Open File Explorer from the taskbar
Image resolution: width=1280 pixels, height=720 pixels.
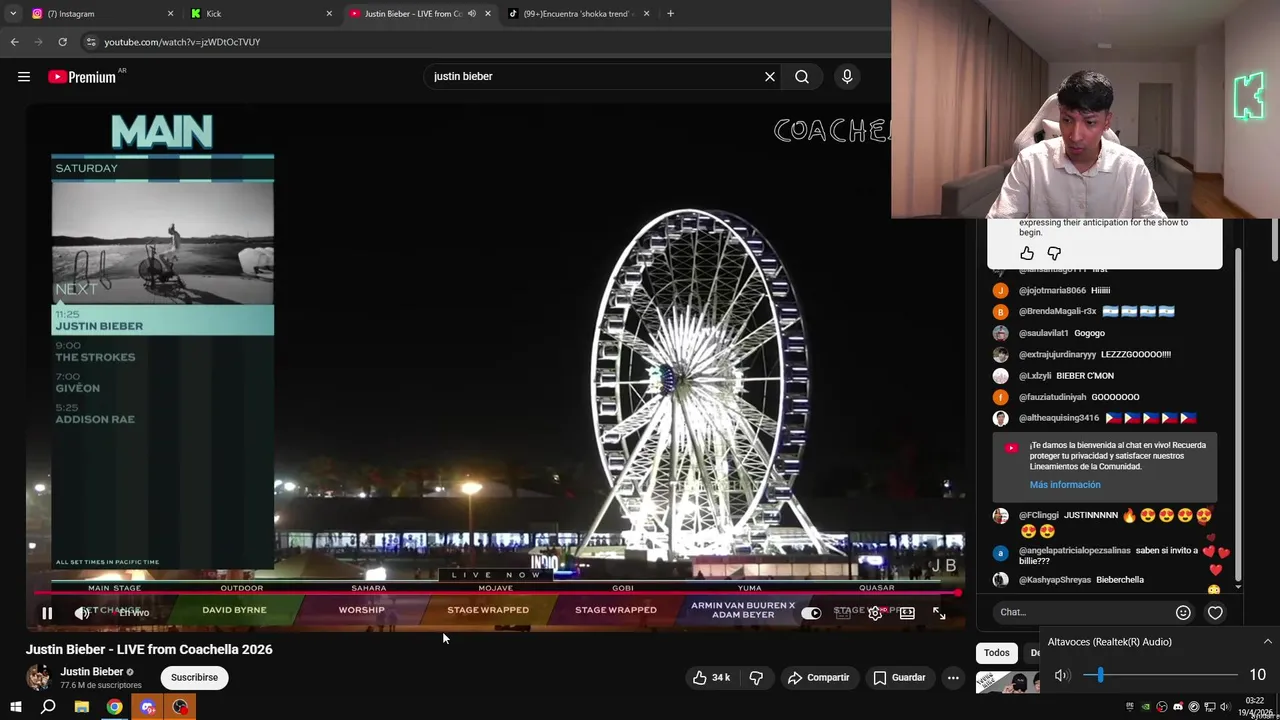(x=82, y=707)
